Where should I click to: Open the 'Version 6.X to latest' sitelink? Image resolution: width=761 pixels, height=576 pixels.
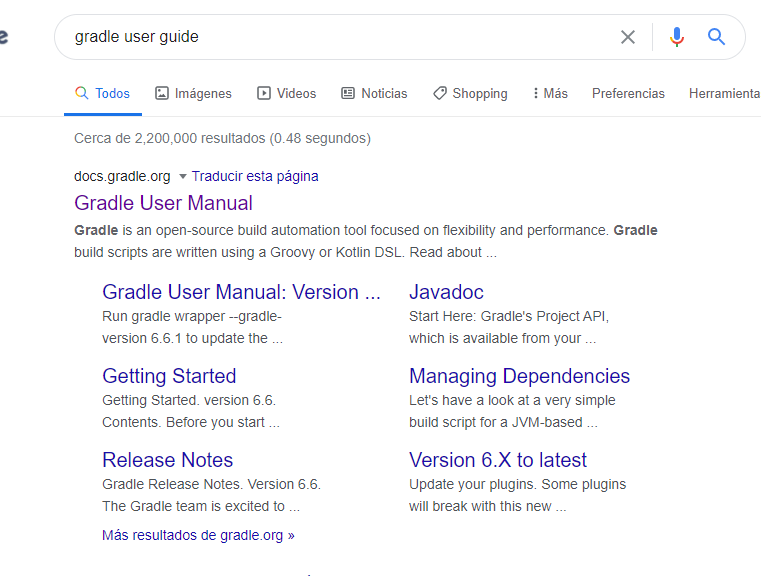(x=498, y=460)
